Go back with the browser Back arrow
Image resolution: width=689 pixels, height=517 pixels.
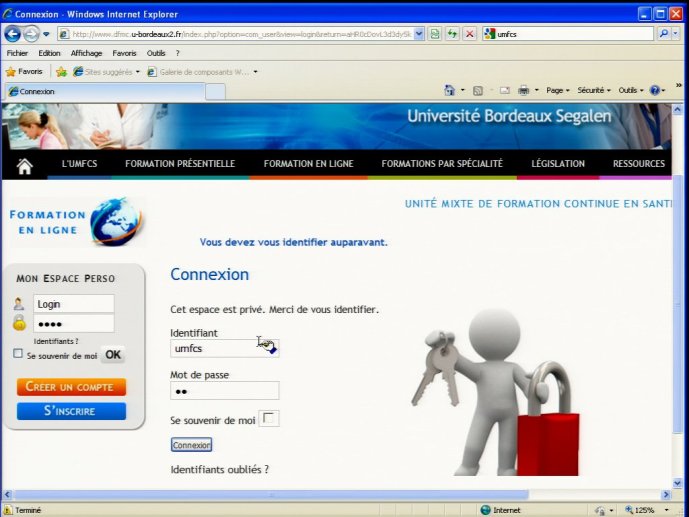pyautogui.click(x=12, y=34)
